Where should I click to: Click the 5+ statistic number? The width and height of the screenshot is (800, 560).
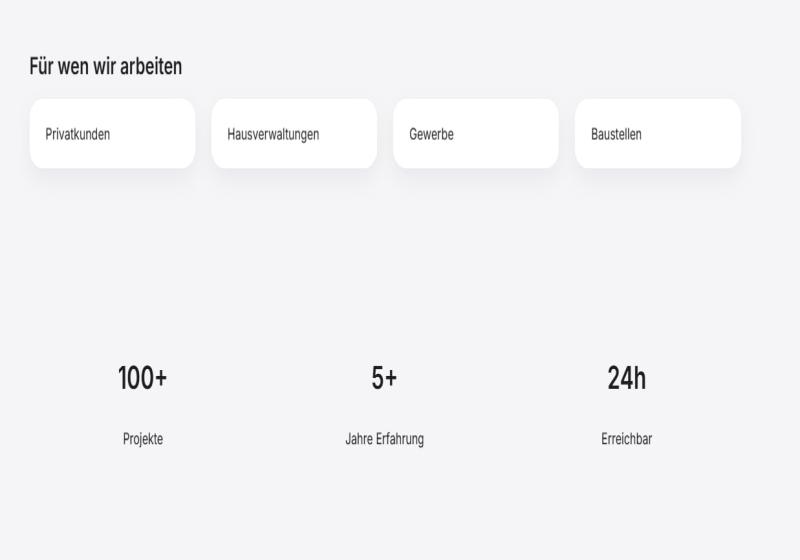tap(384, 379)
